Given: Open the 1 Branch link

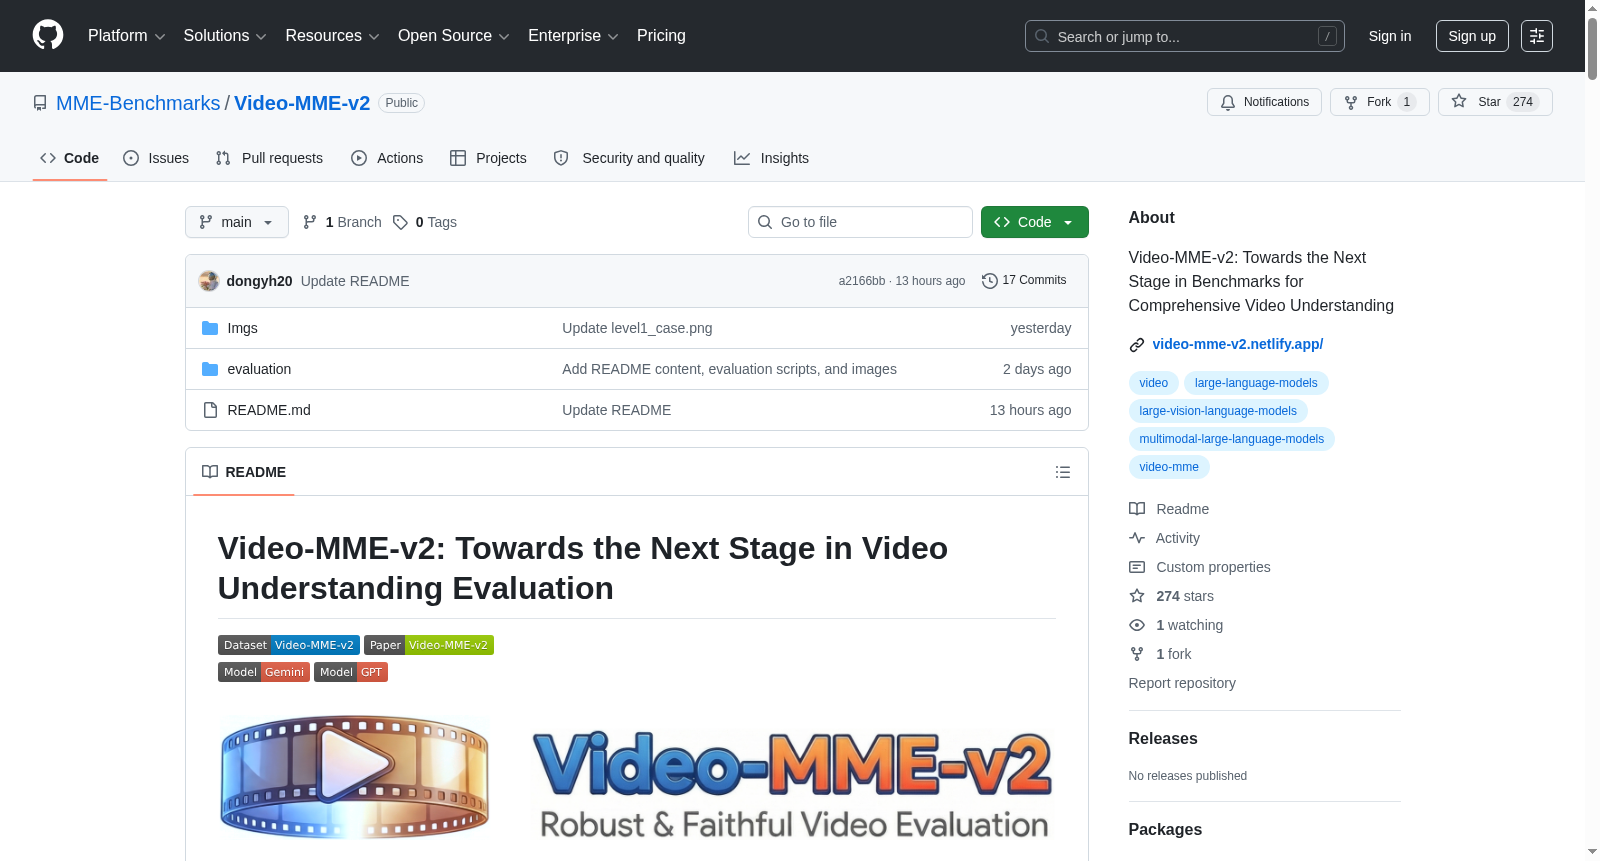Looking at the screenshot, I should tap(342, 222).
